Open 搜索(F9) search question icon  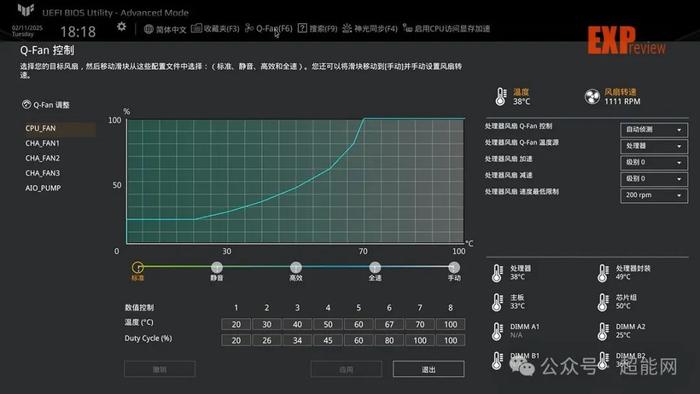[x=302, y=28]
